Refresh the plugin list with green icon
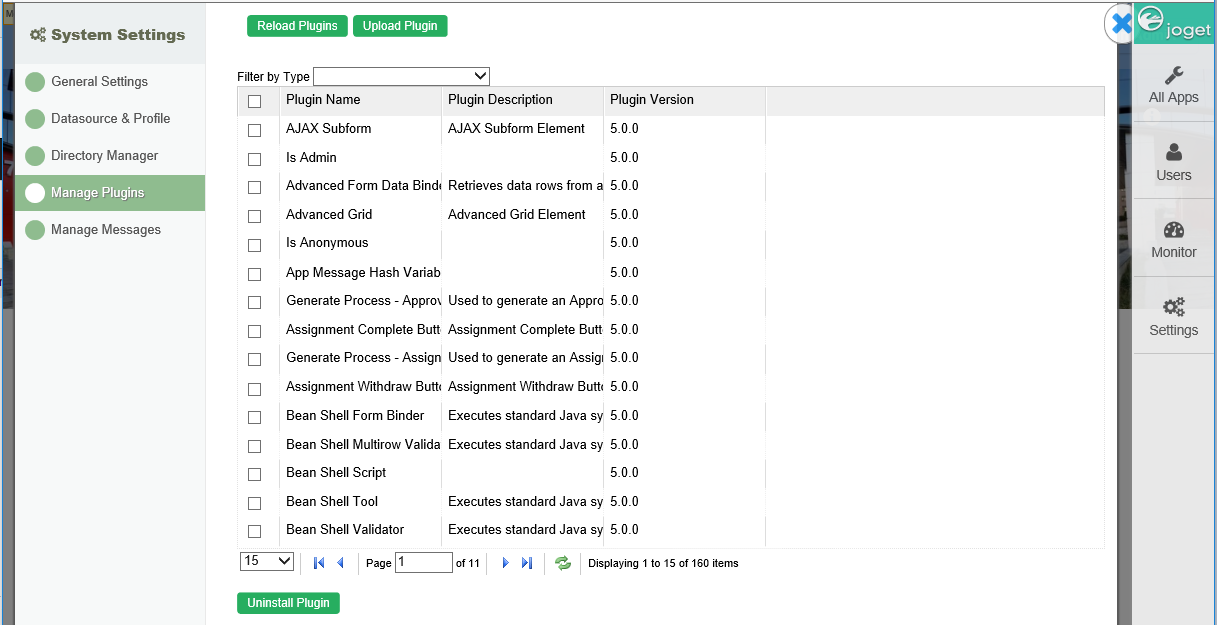This screenshot has height=625, width=1217. tap(563, 563)
